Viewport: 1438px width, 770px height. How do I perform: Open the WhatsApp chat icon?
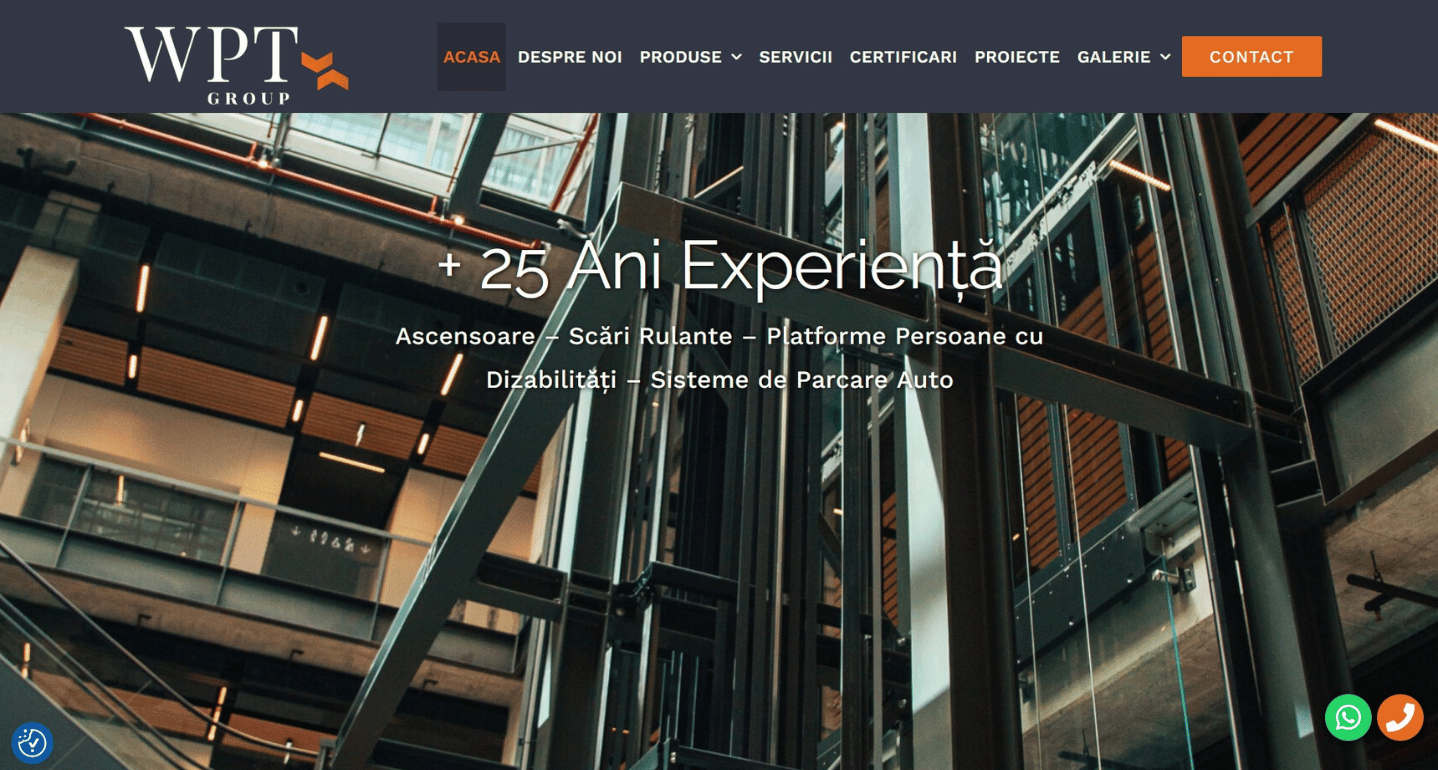tap(1348, 717)
